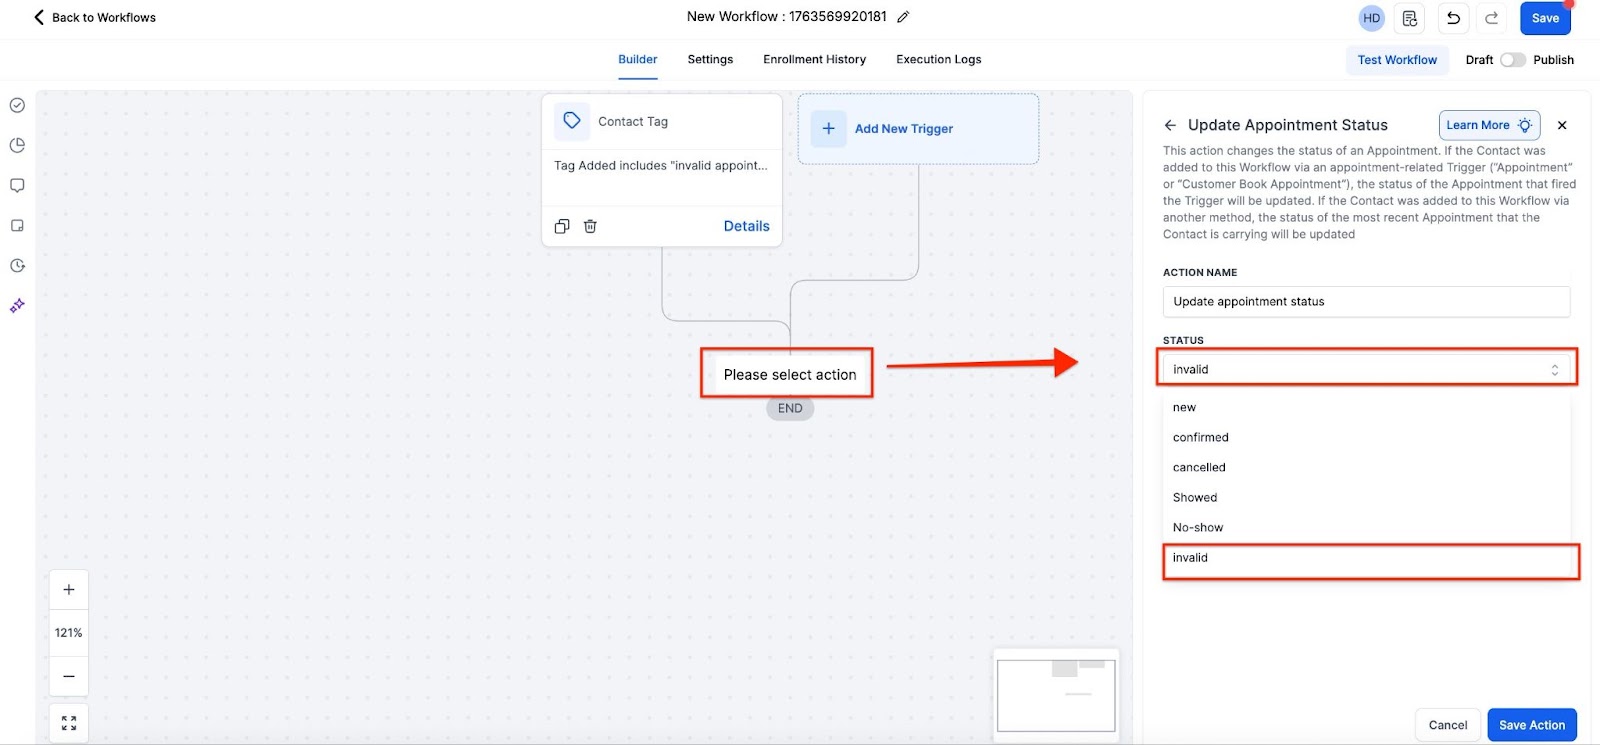Select the No-show status option
Viewport: 1600px width, 745px height.
(x=1198, y=527)
